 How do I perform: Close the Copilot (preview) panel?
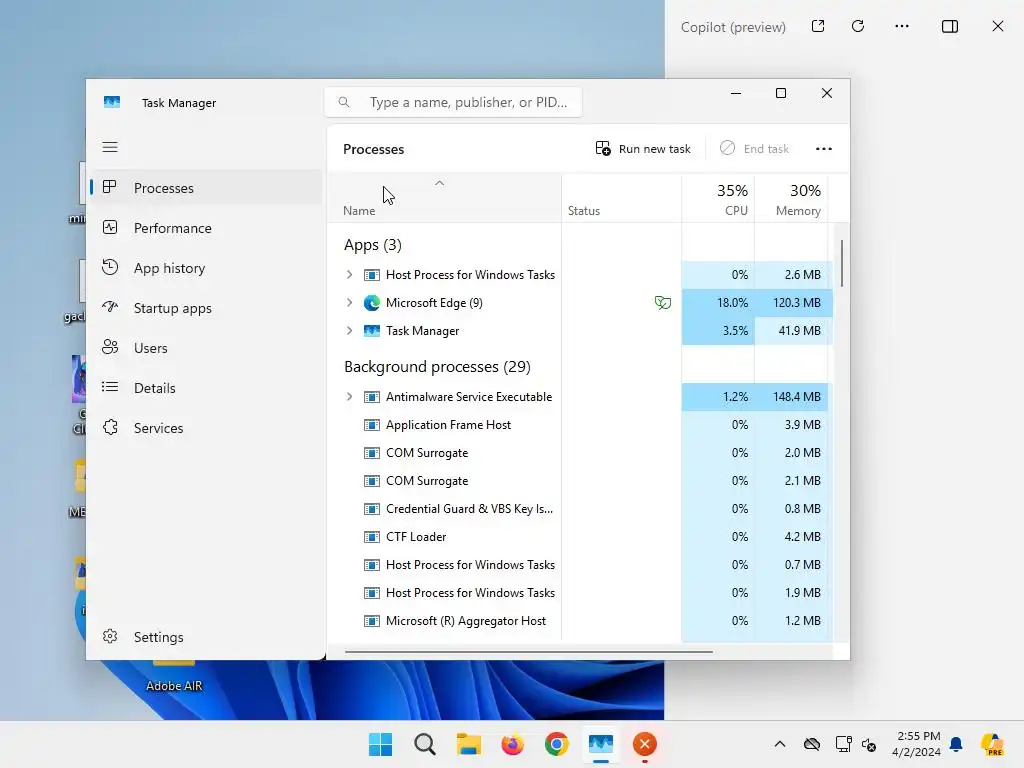[x=998, y=26]
